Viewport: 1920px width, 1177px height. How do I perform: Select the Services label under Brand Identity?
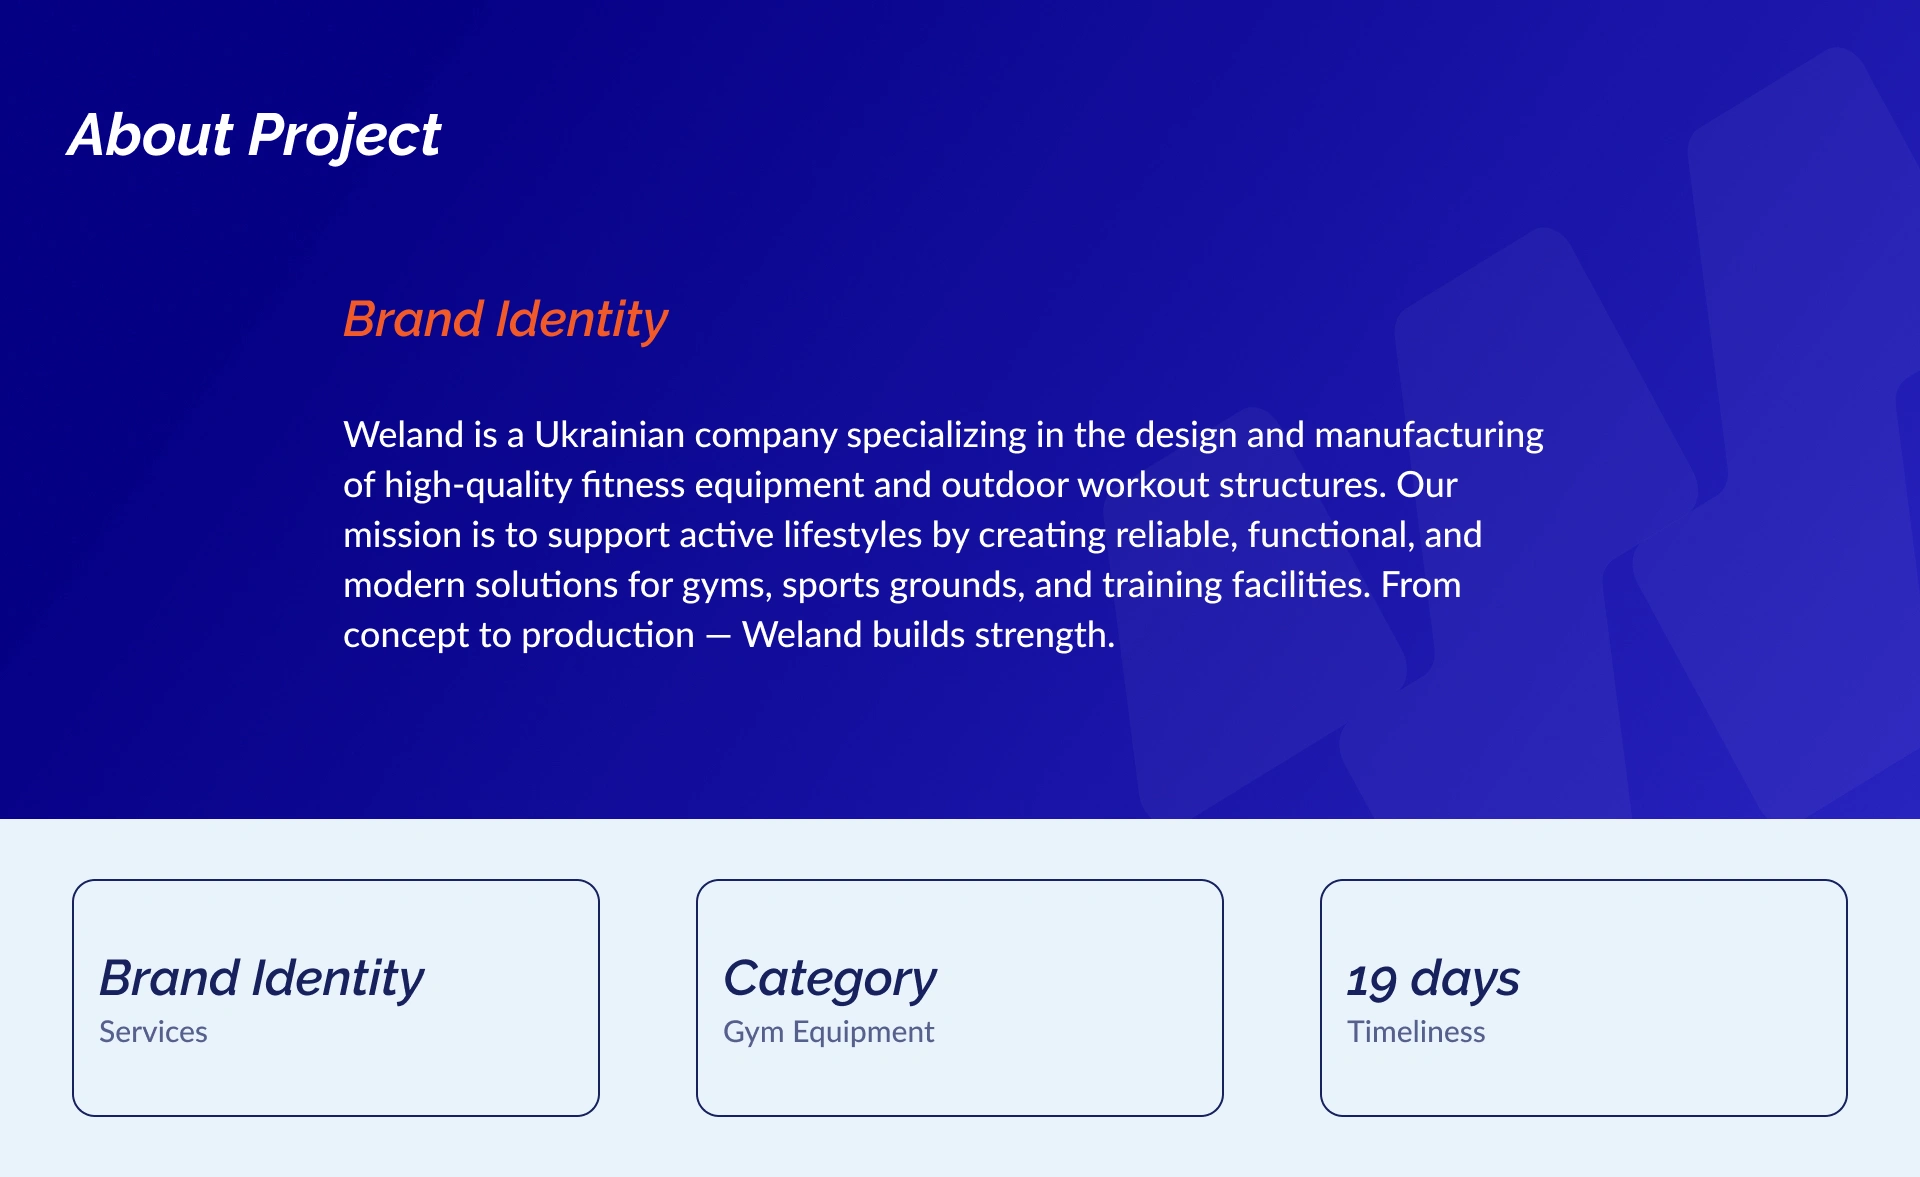pos(153,1032)
